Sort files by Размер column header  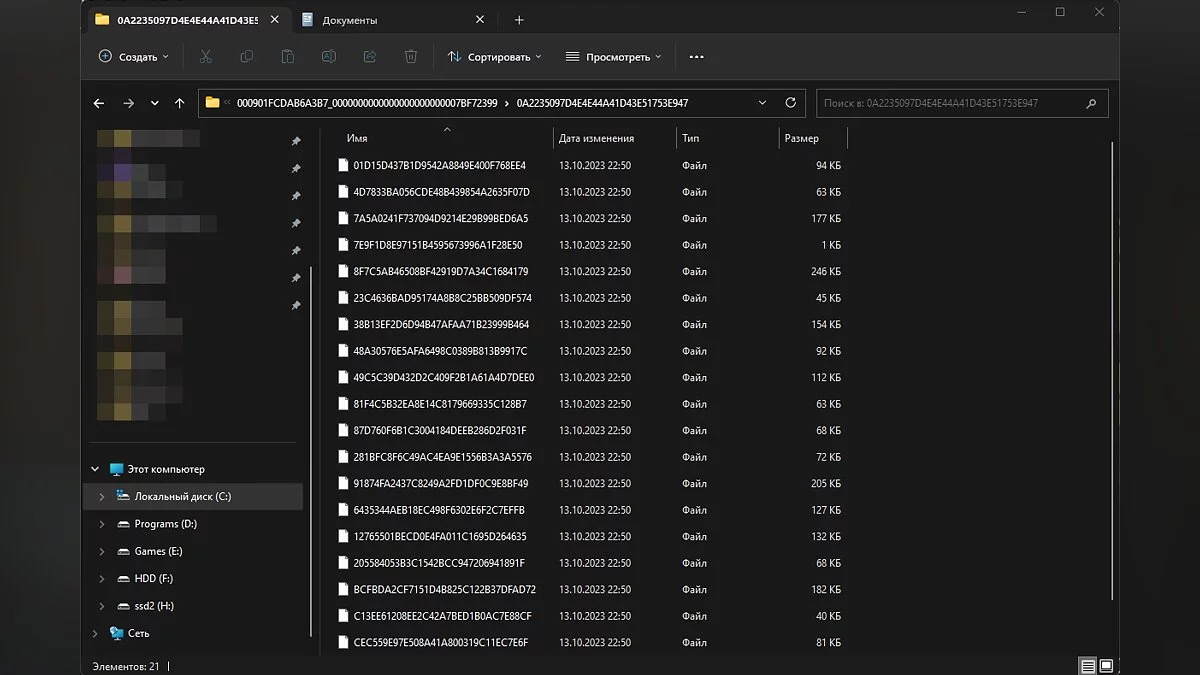pos(802,138)
